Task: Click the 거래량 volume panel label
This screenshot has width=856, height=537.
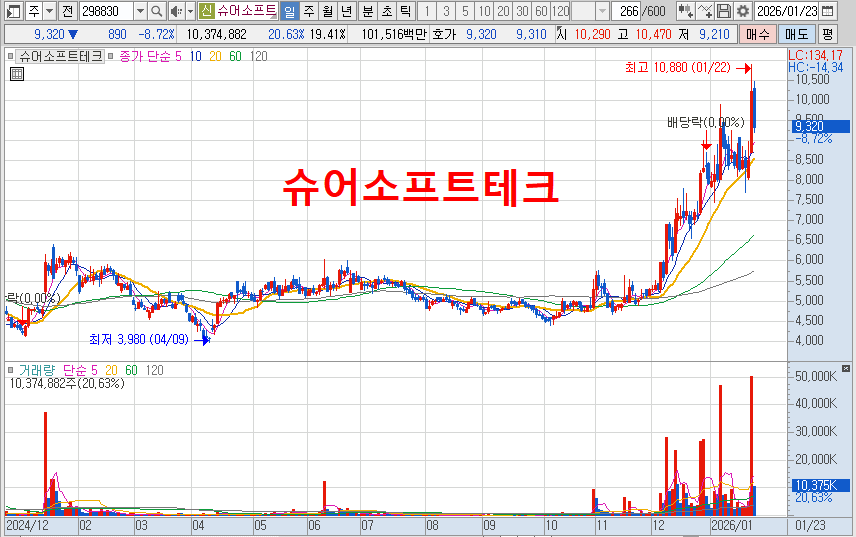Action: 37,371
